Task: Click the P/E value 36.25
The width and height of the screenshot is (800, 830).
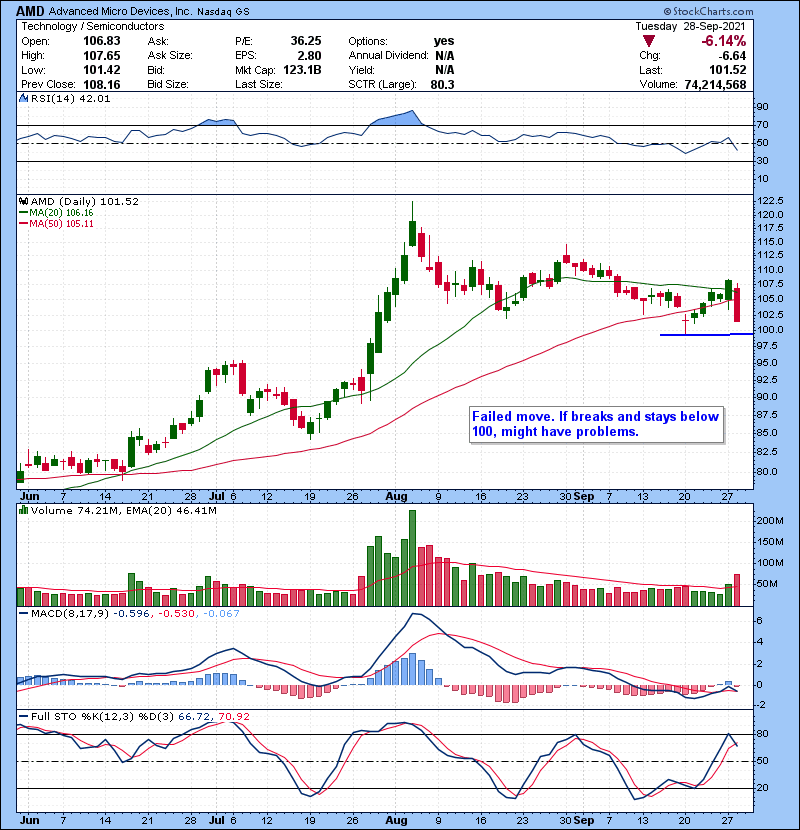Action: click(306, 41)
